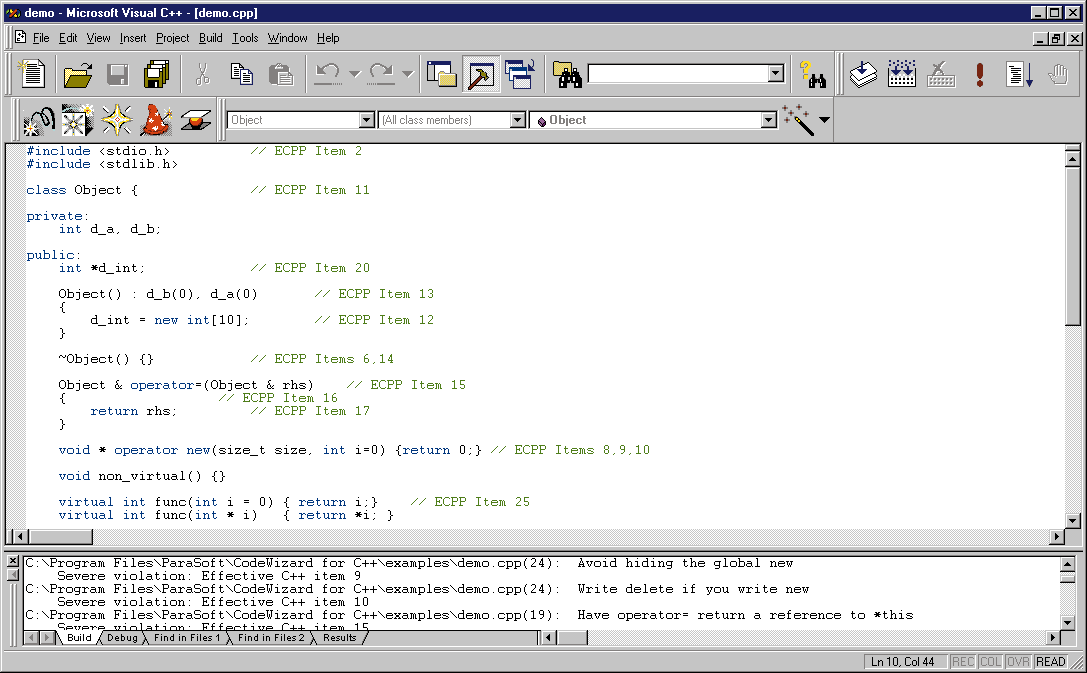Toggle the OVR overtype indicator in status bar
1087x673 pixels.
point(1019,662)
